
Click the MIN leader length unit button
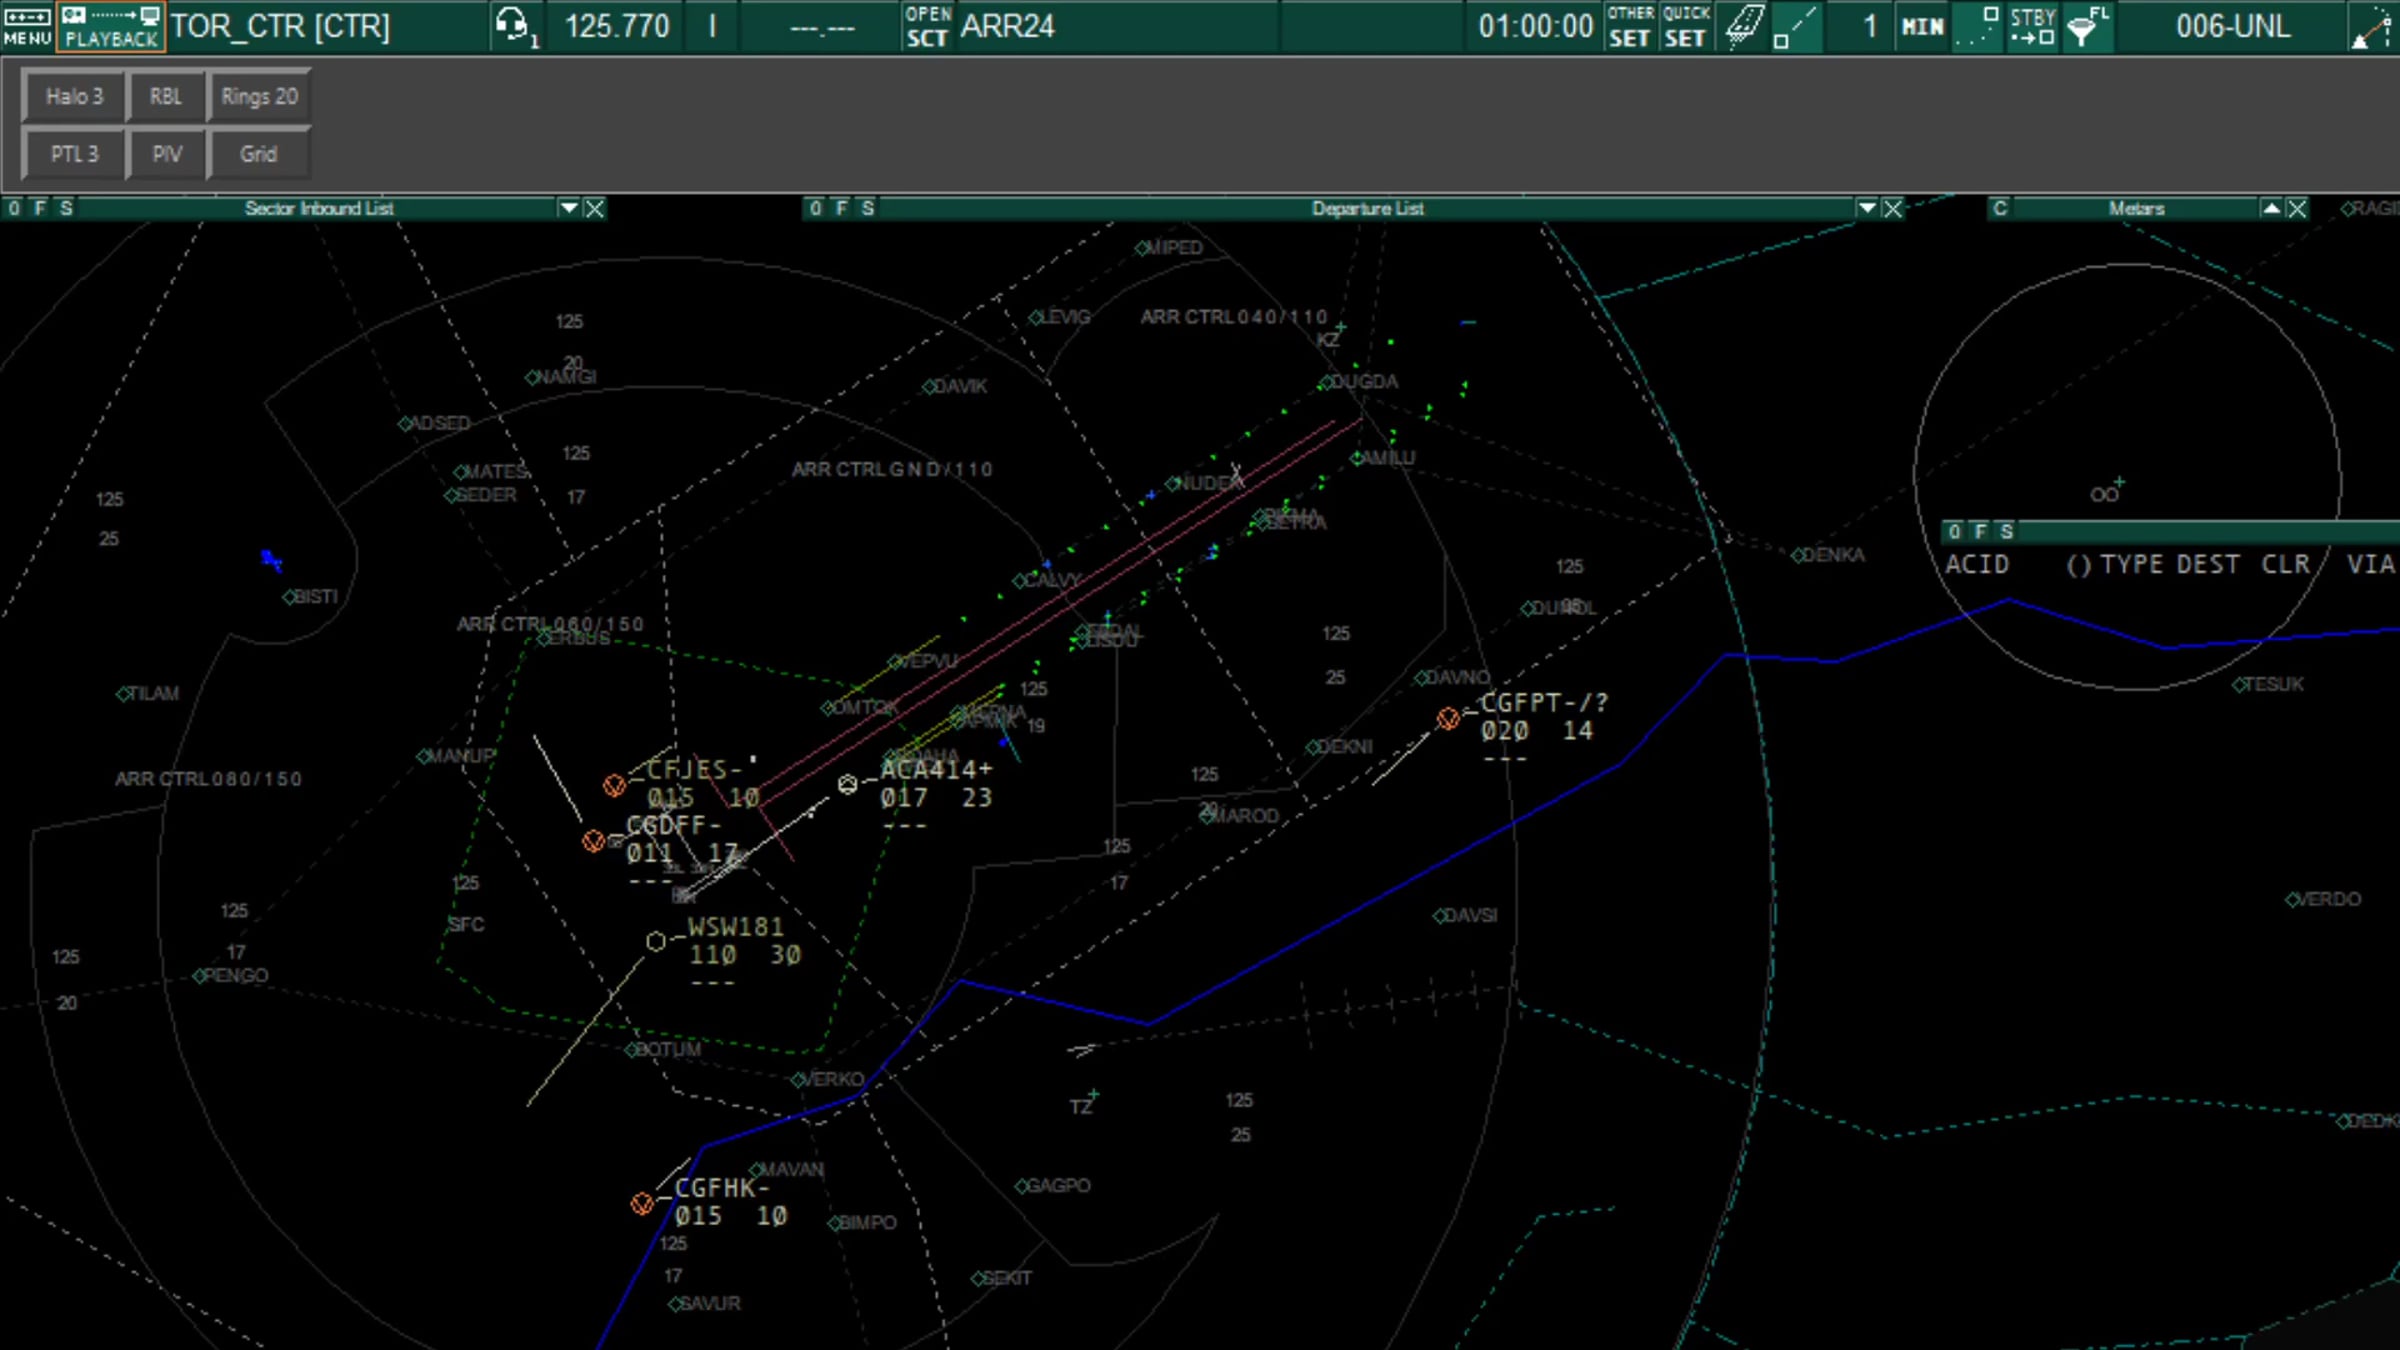[1922, 26]
